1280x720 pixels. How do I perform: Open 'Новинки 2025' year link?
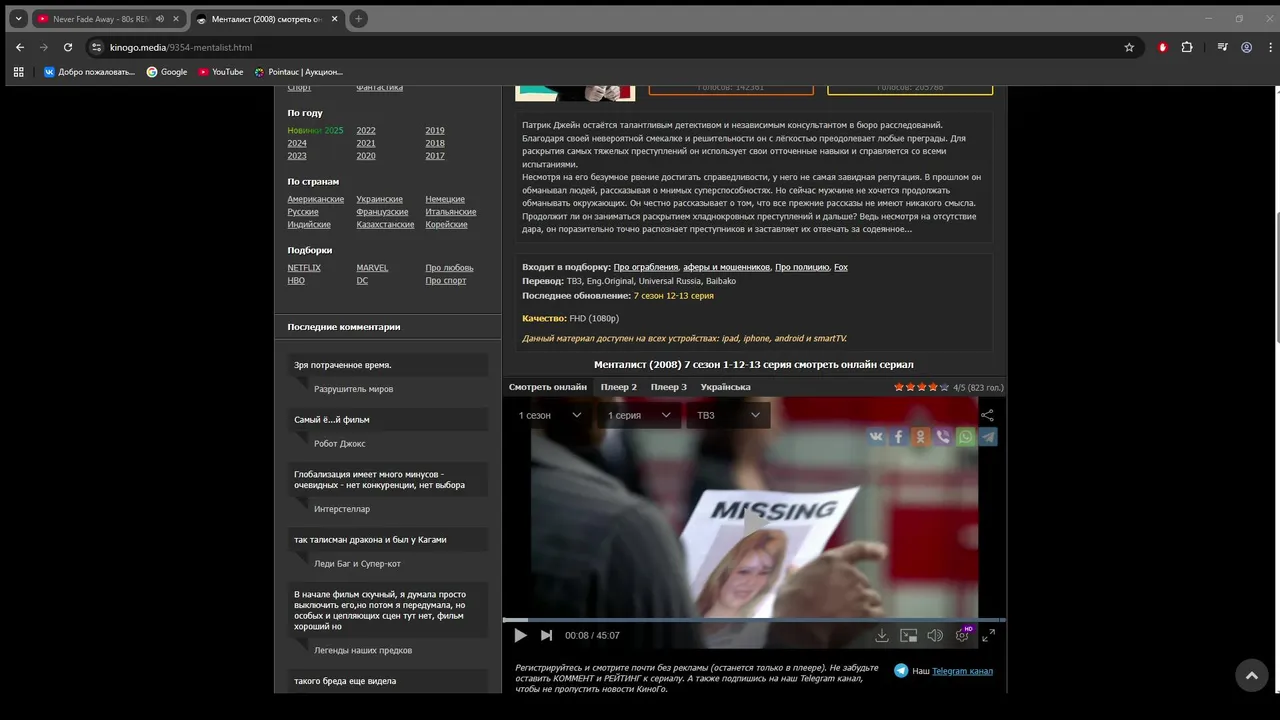(x=315, y=130)
